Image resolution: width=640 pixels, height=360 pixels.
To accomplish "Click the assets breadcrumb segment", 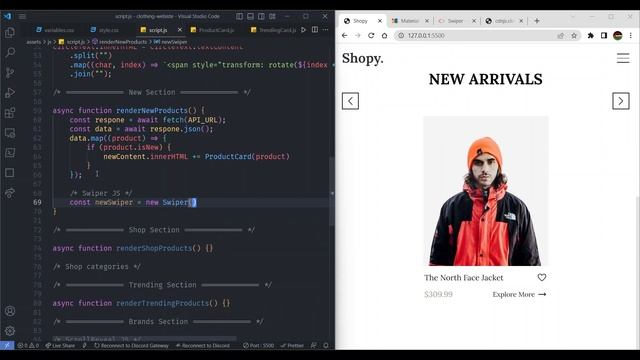I will coord(33,42).
